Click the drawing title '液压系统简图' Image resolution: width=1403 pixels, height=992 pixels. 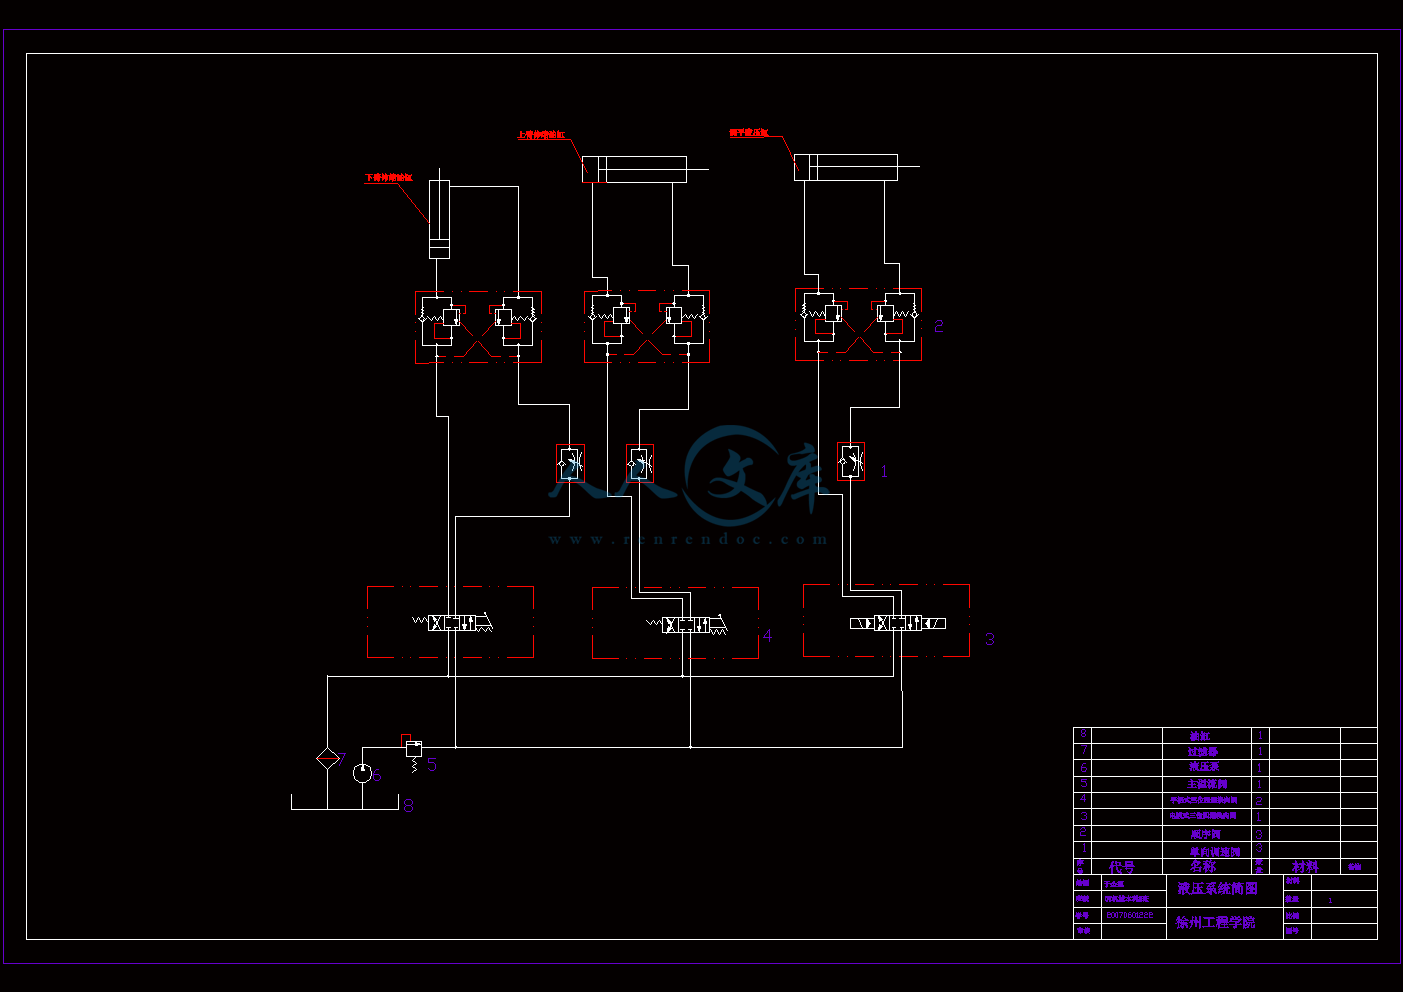(1218, 888)
